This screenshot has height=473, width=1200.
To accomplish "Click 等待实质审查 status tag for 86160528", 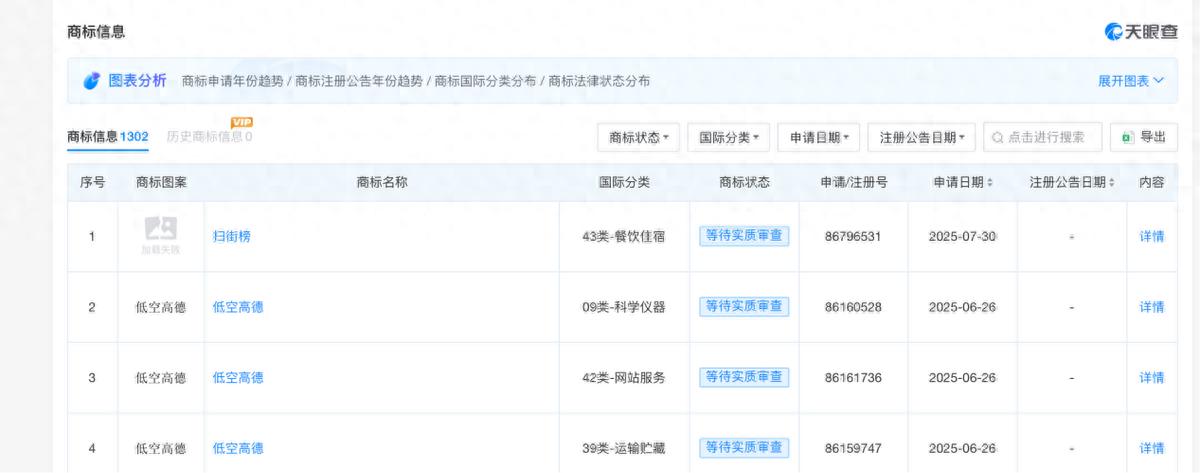I will [744, 307].
